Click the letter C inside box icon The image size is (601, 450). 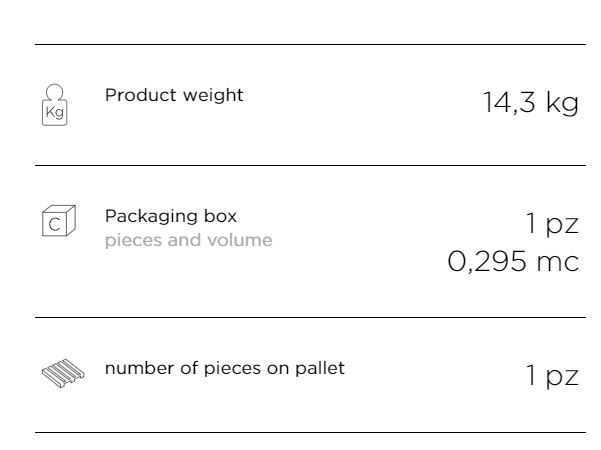[54, 225]
